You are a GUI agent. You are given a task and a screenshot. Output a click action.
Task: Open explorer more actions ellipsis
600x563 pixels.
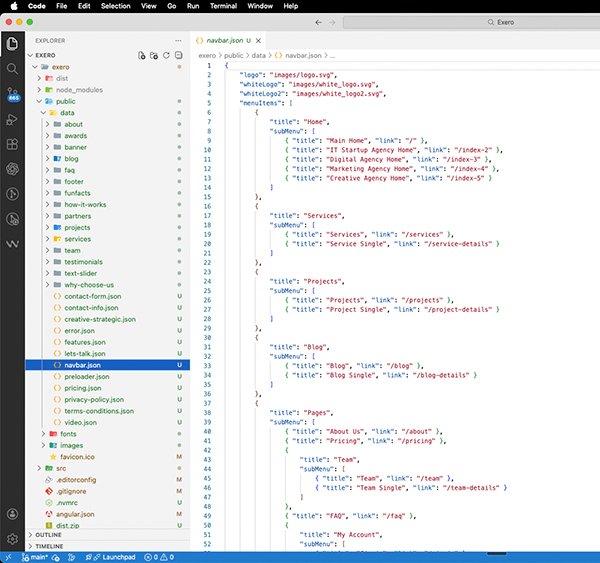178,41
